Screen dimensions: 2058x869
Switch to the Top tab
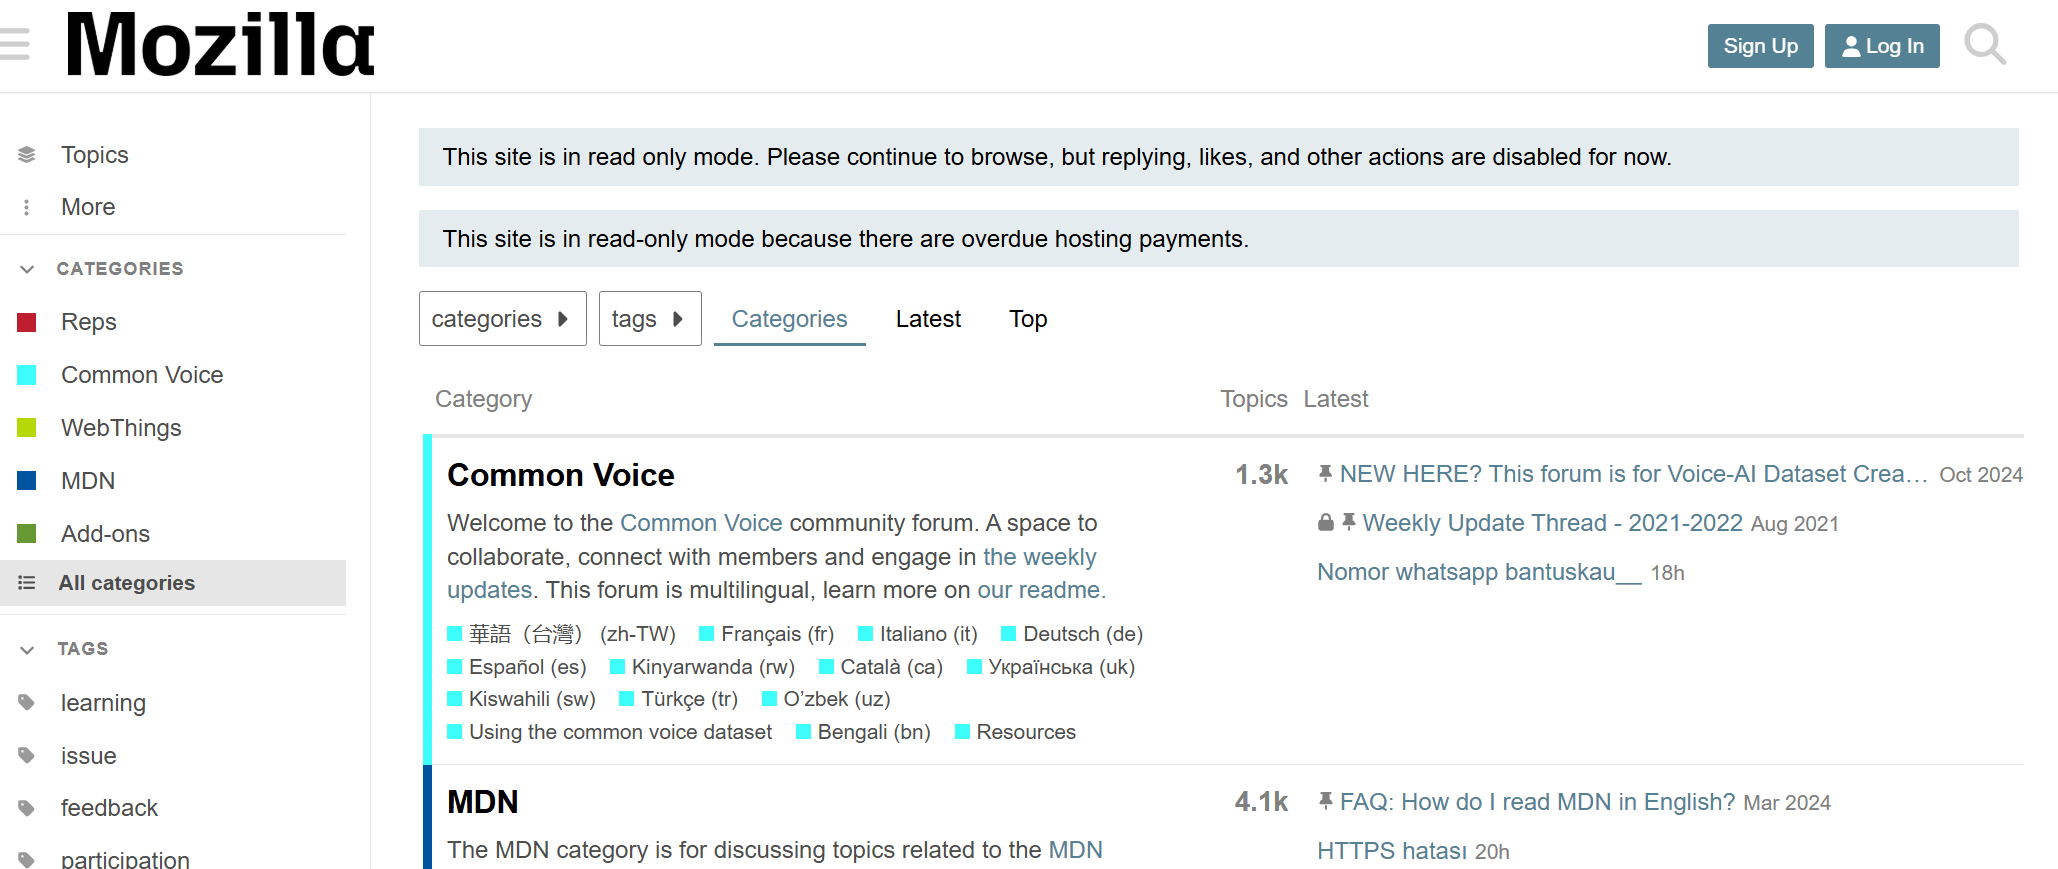(1028, 319)
